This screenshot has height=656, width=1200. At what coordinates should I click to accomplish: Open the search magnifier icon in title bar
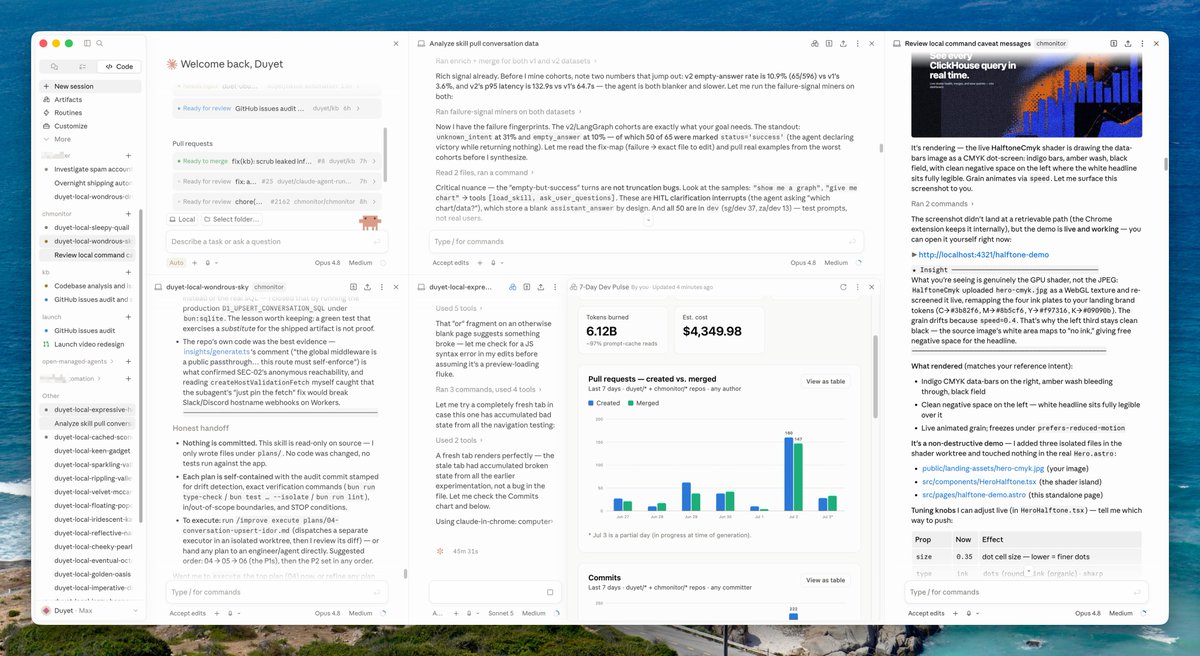(100, 44)
